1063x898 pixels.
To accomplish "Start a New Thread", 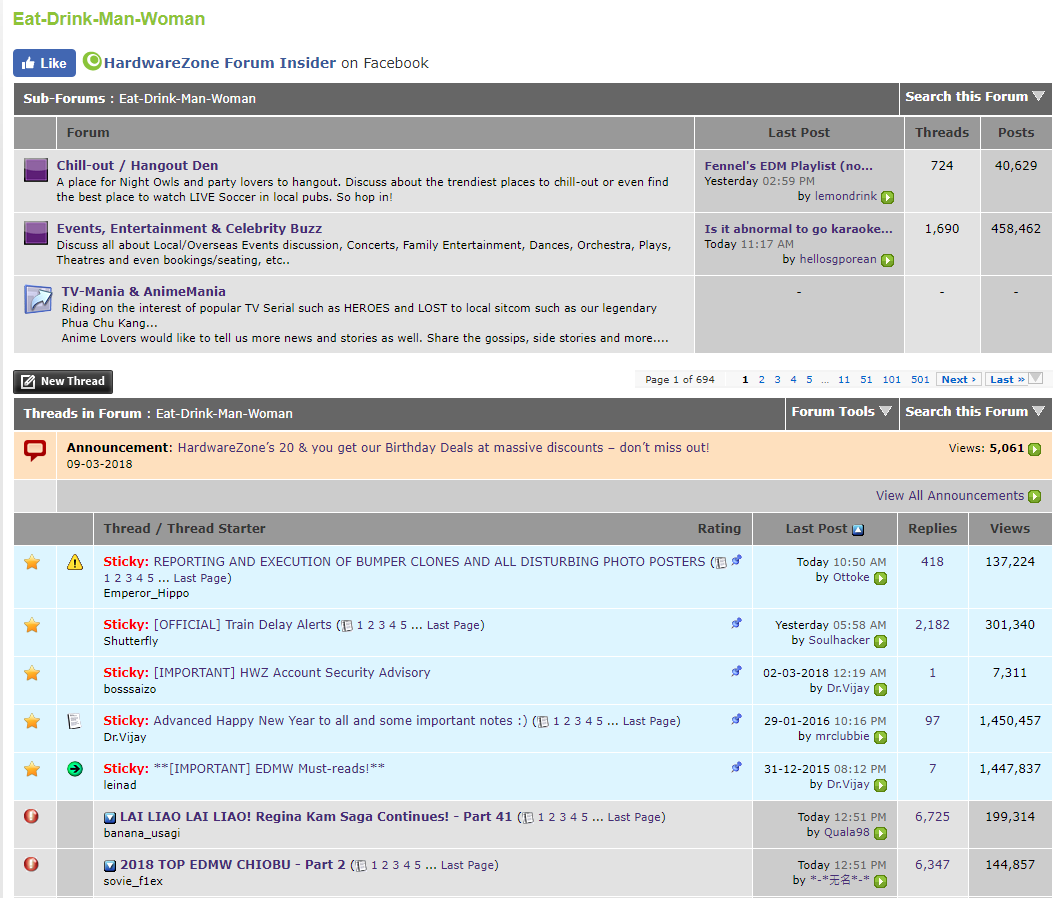I will click(63, 382).
